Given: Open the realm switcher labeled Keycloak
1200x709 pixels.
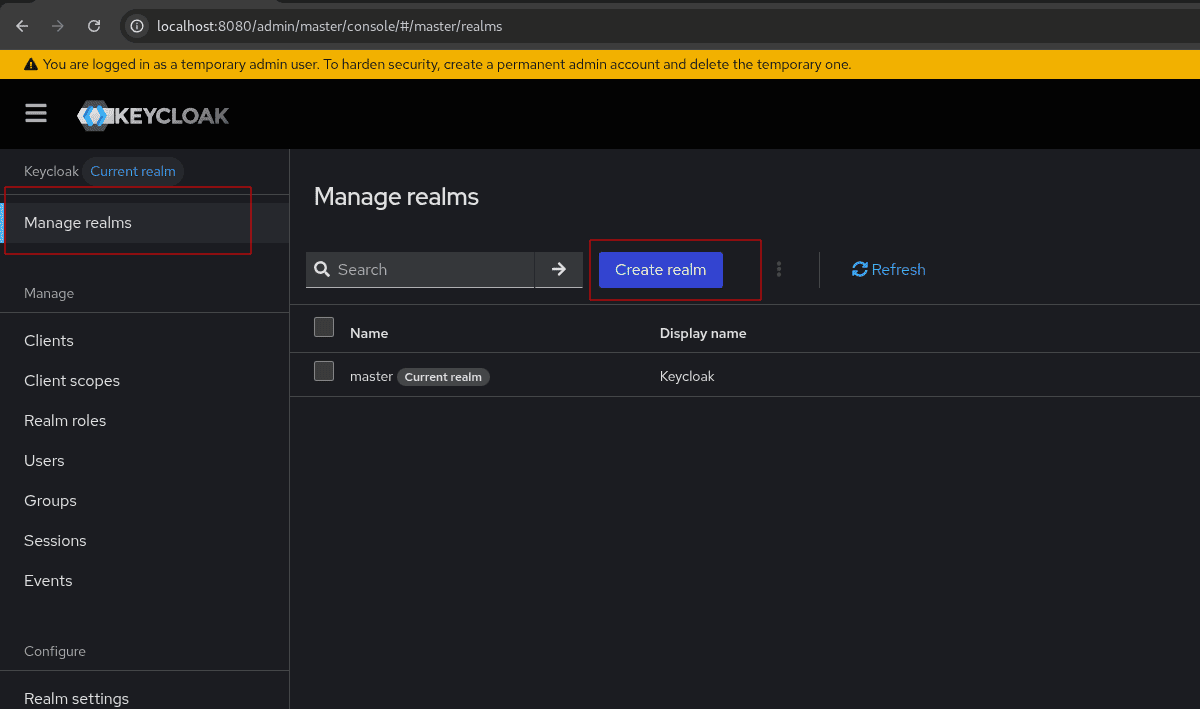Looking at the screenshot, I should (x=51, y=171).
